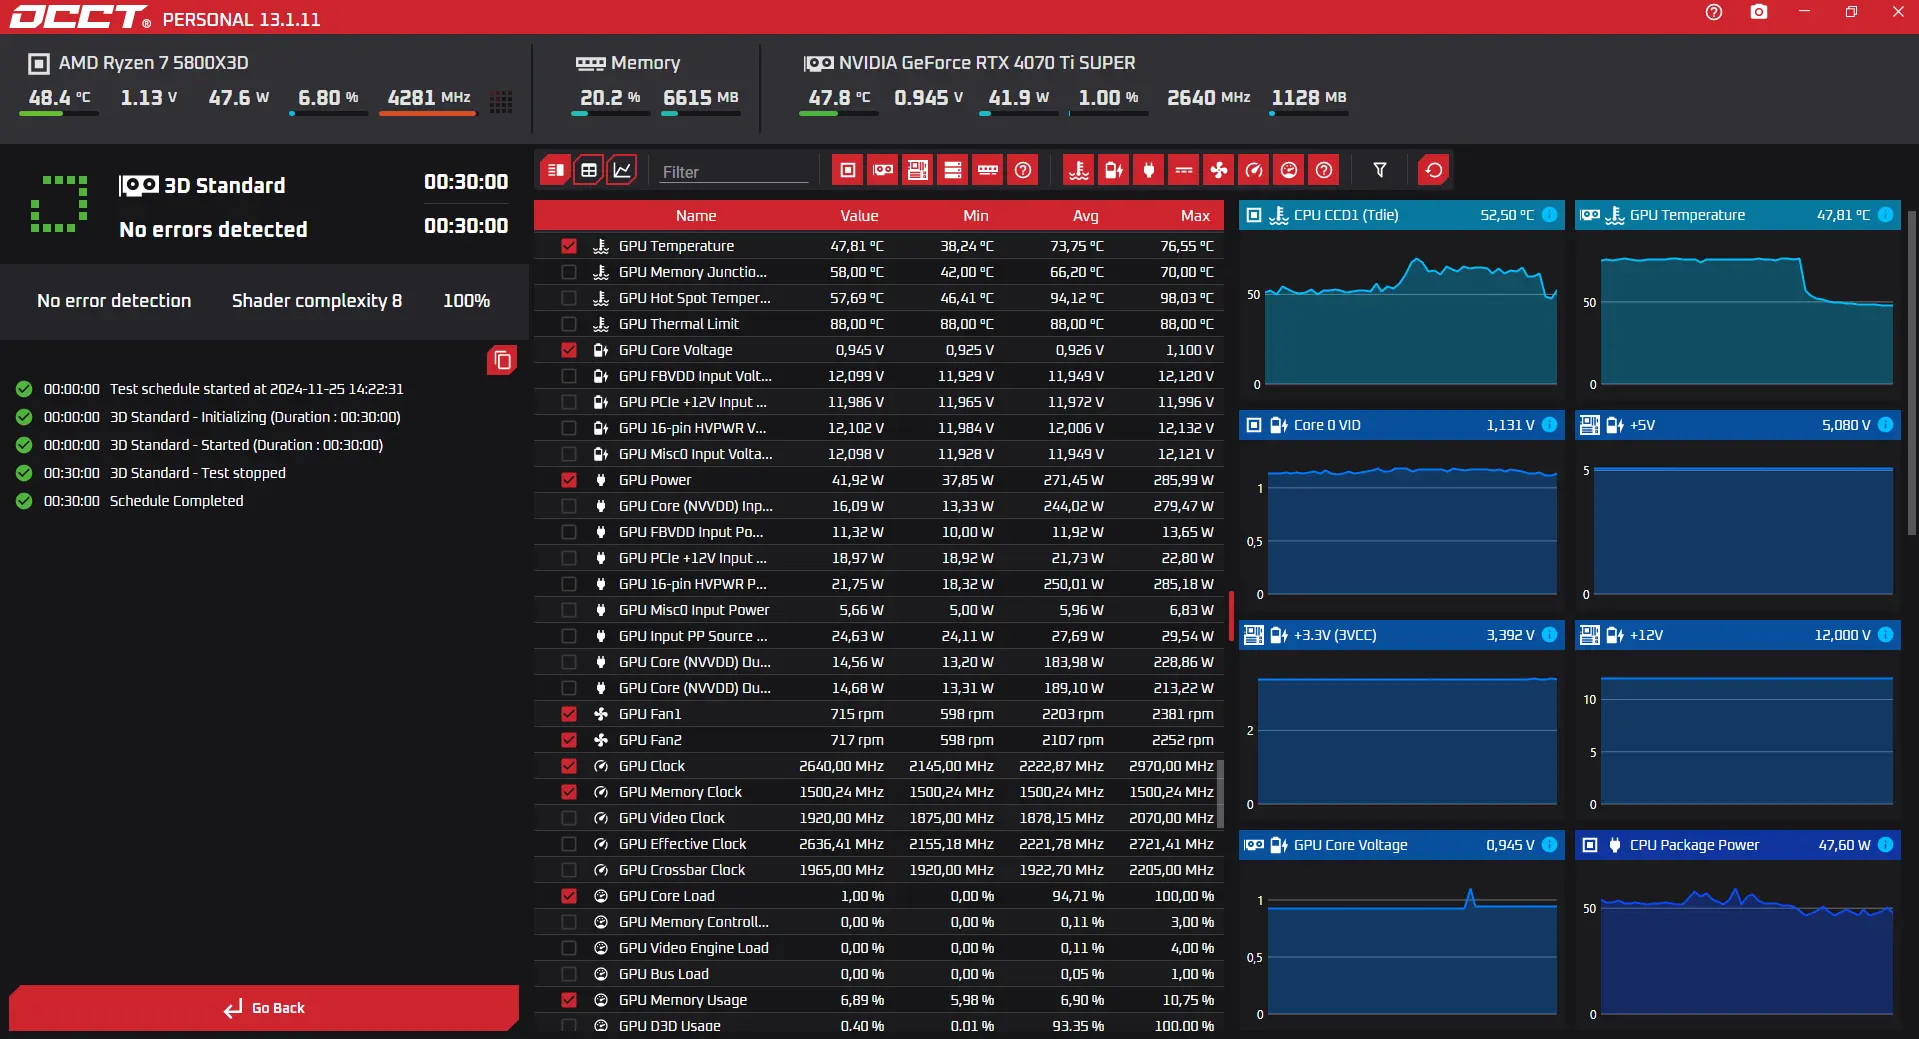Screen dimensions: 1919x1039
Task: Select the GPU Bus Load row name
Action: [664, 974]
